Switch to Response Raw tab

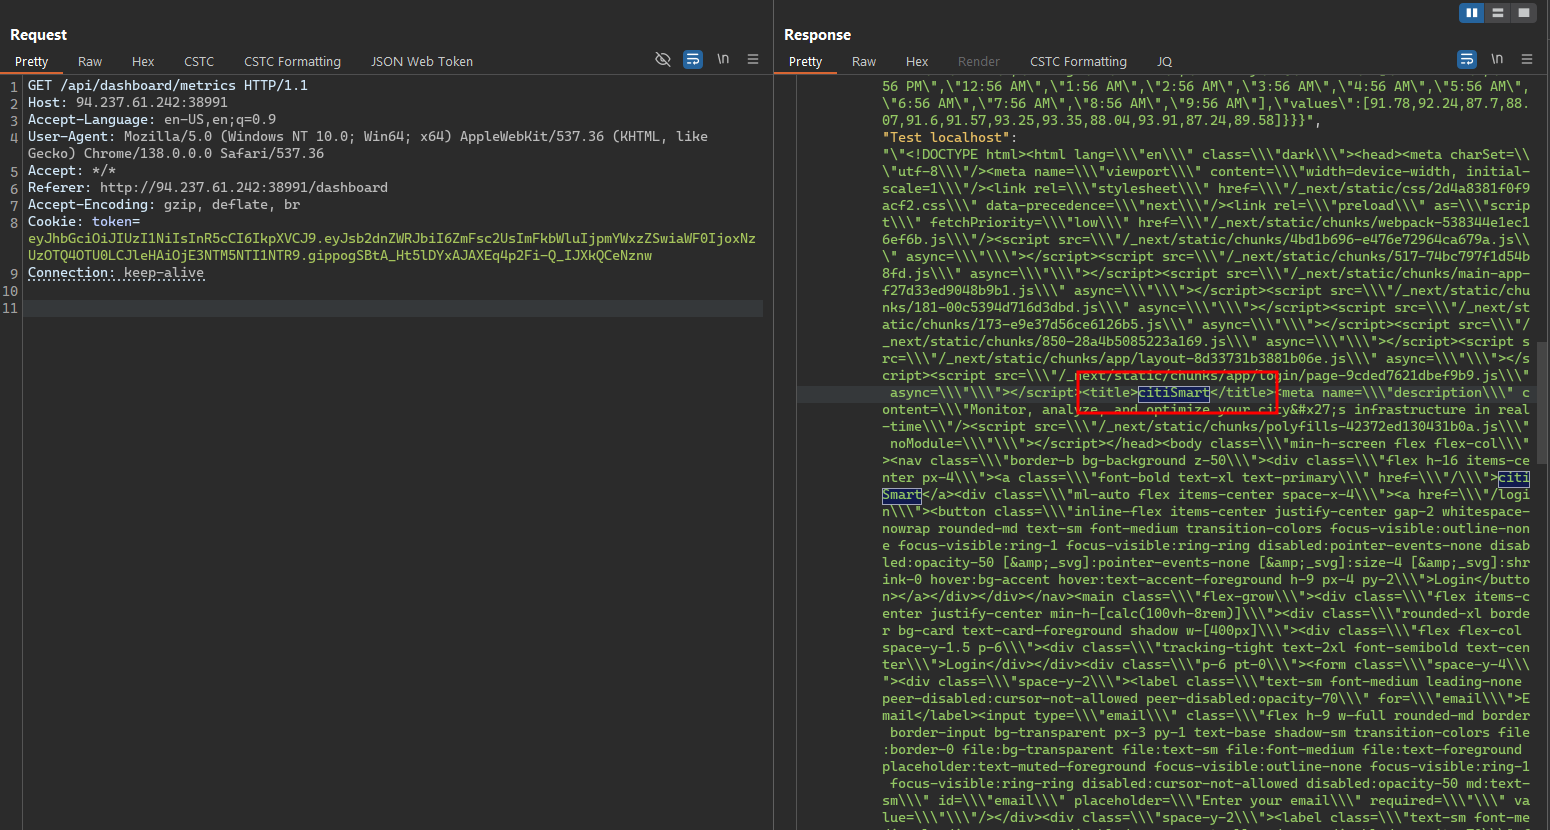pos(864,62)
